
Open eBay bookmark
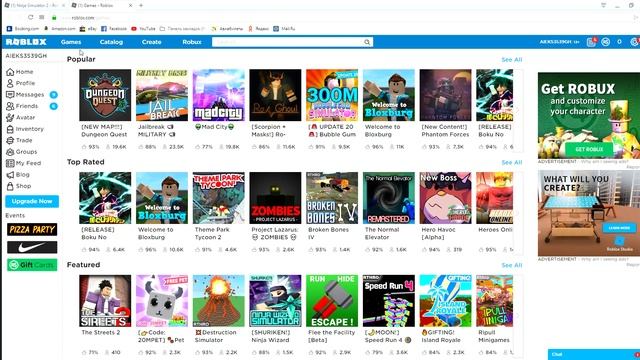point(88,29)
